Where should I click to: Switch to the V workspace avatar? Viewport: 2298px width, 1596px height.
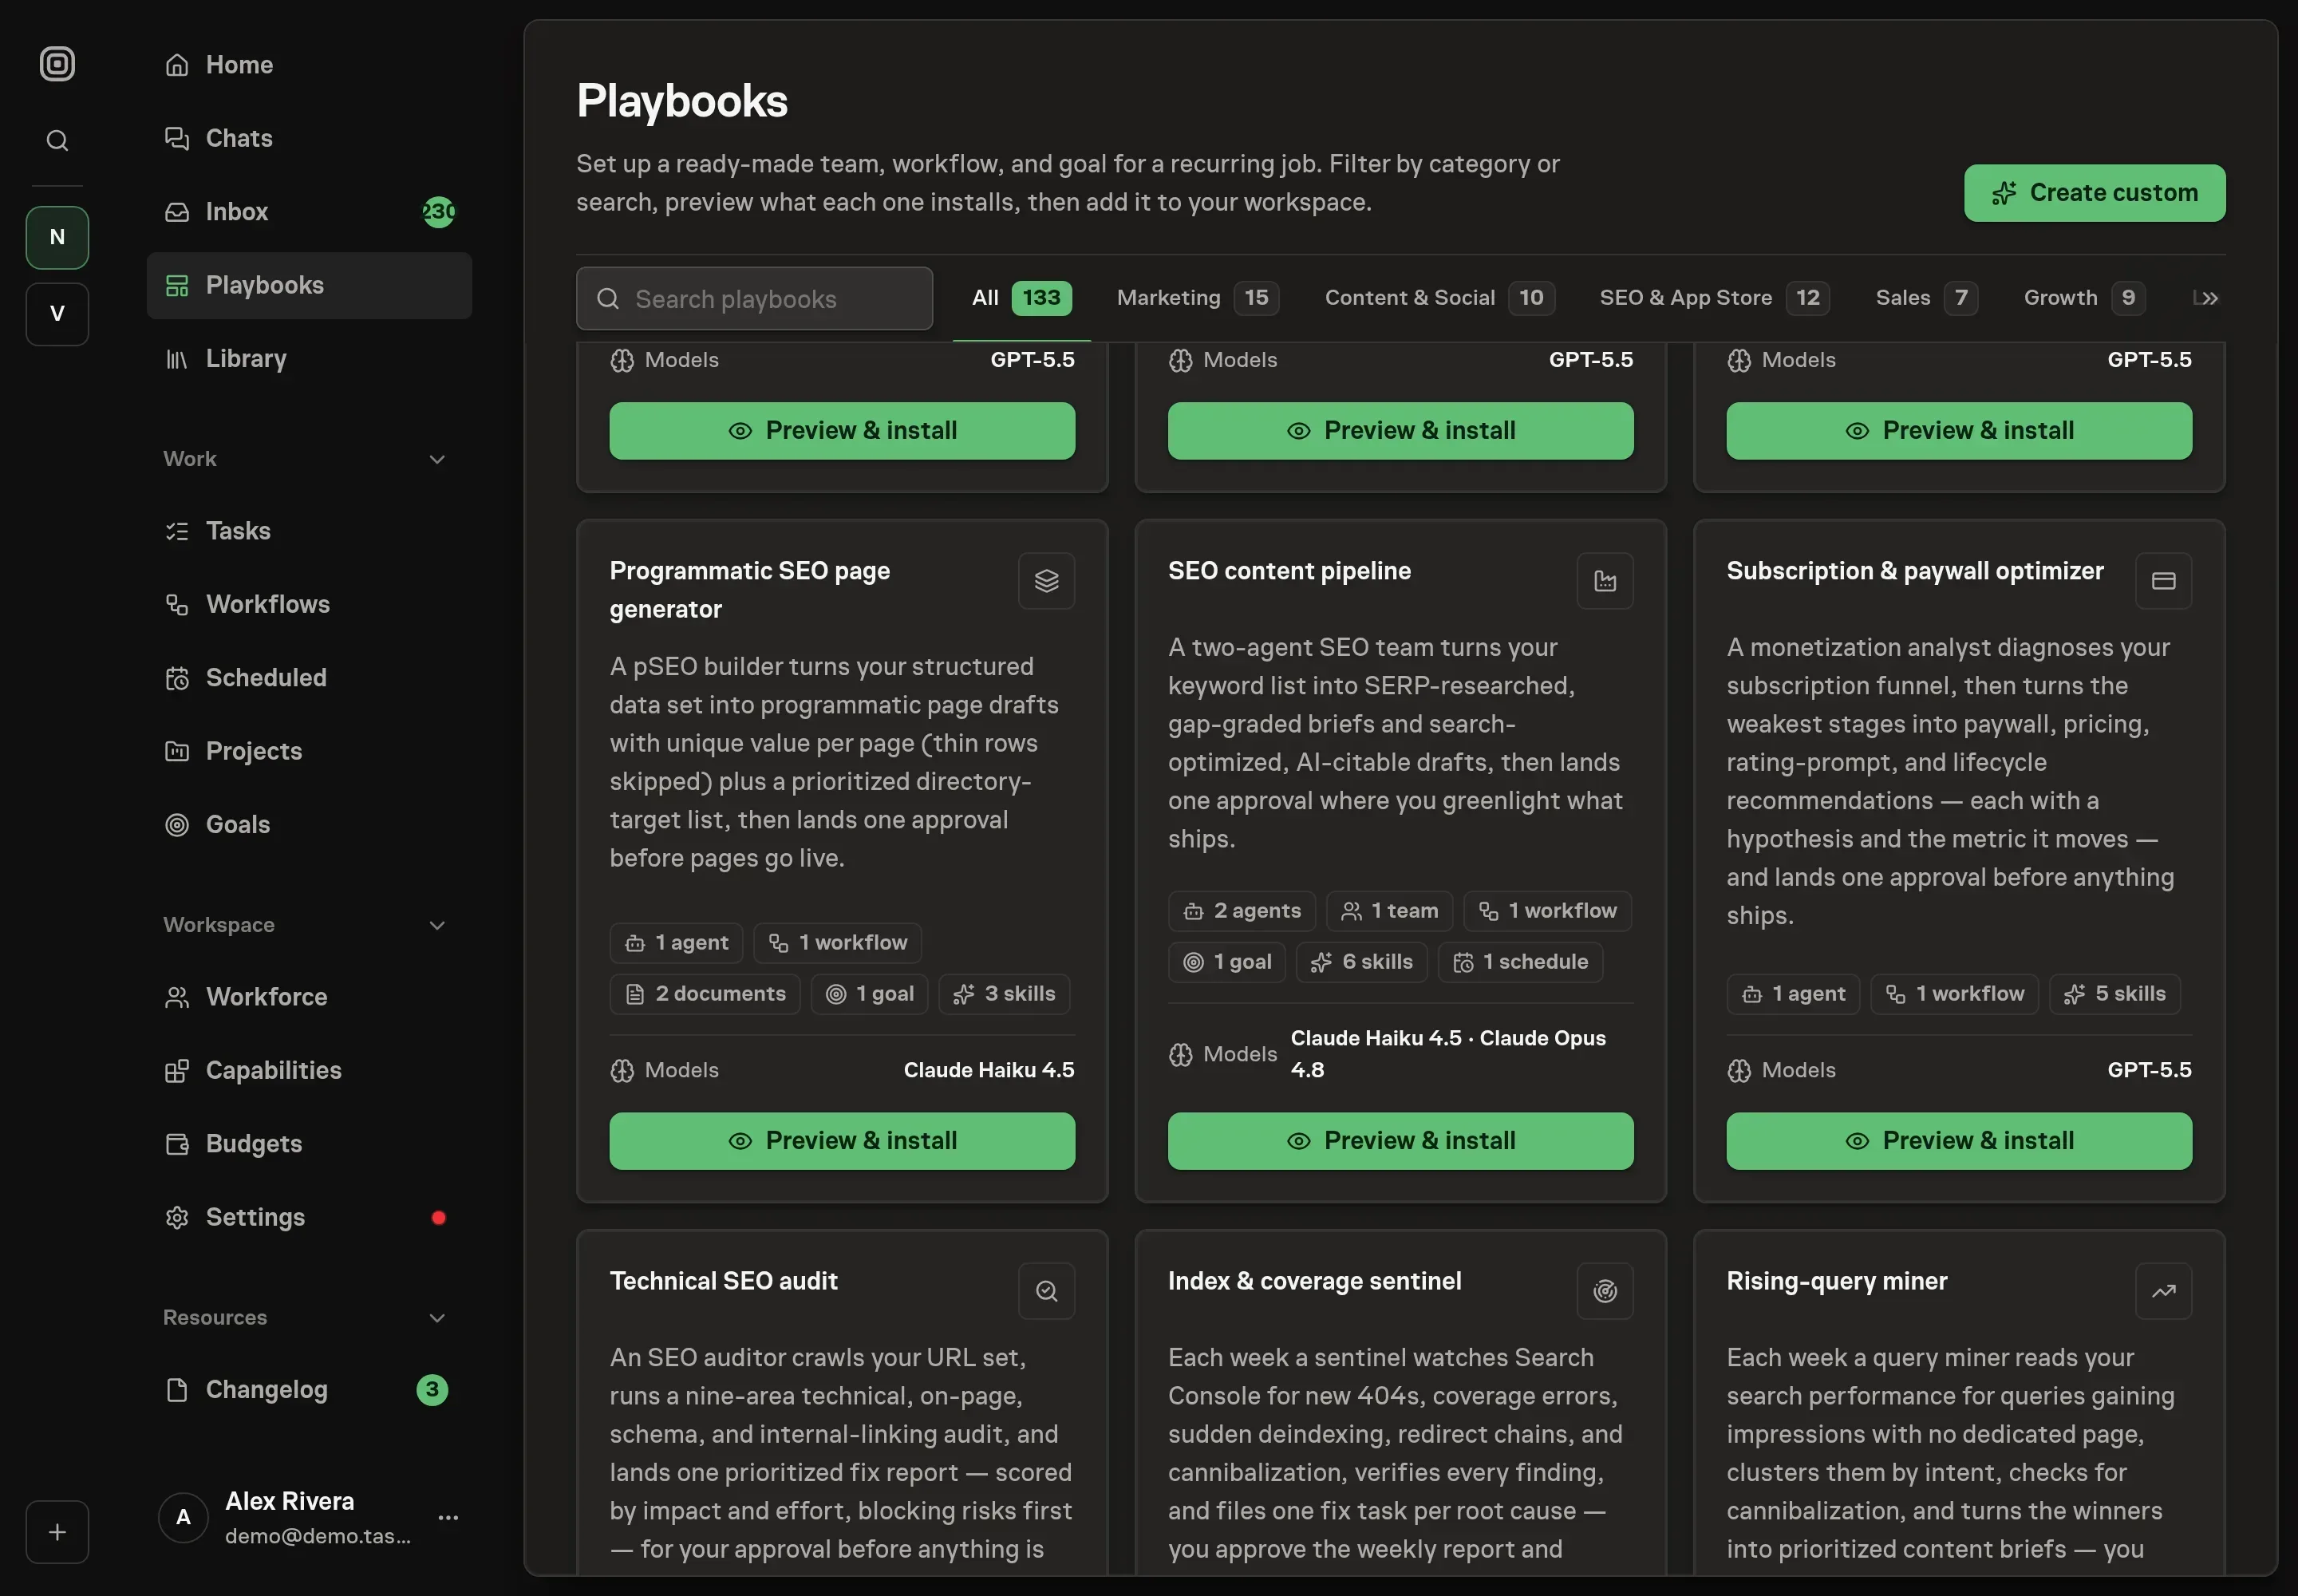(x=57, y=314)
